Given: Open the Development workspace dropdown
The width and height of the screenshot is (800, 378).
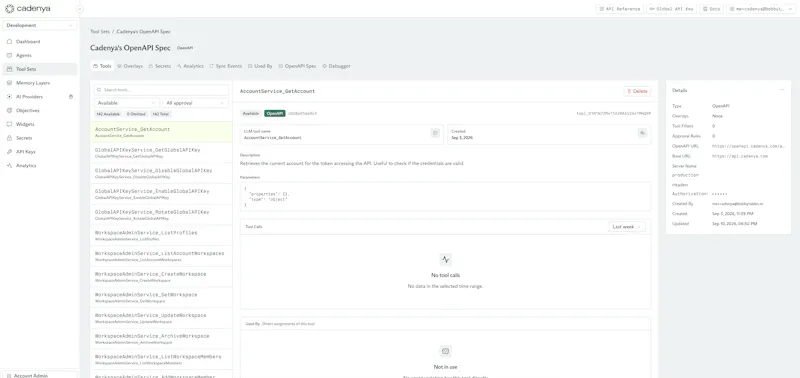Looking at the screenshot, I should 40,25.
